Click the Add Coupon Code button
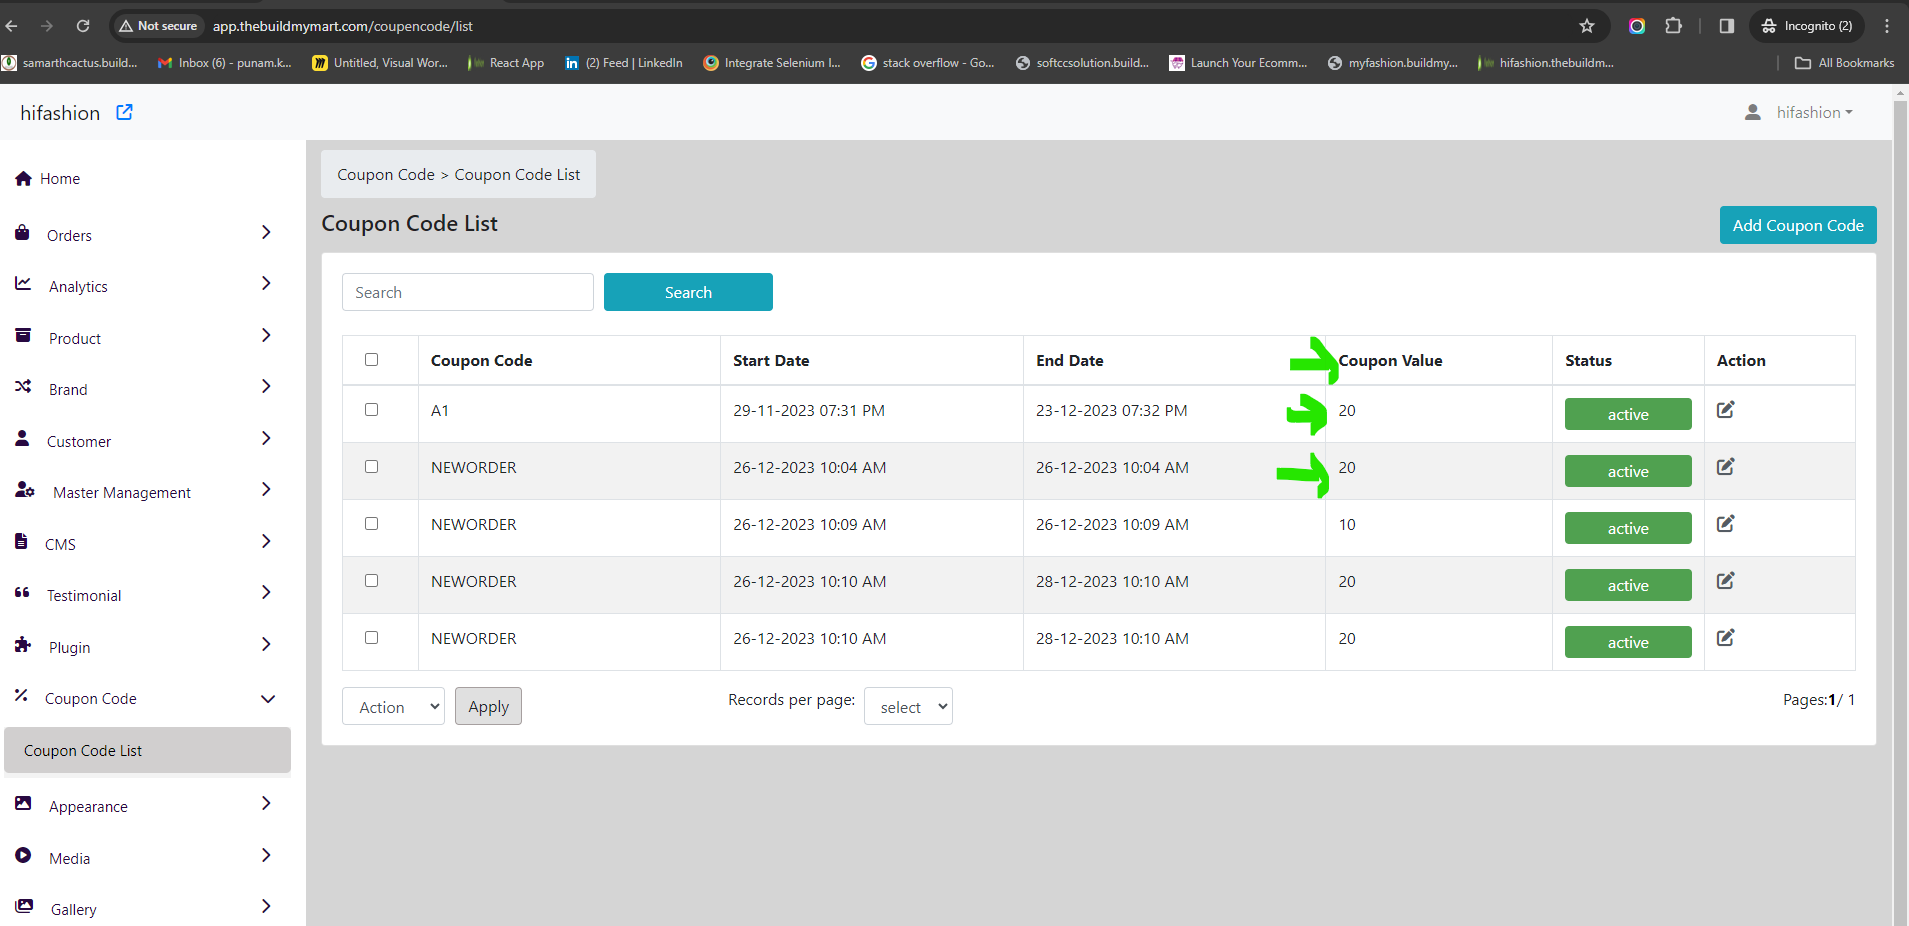The width and height of the screenshot is (1909, 926). tap(1798, 225)
